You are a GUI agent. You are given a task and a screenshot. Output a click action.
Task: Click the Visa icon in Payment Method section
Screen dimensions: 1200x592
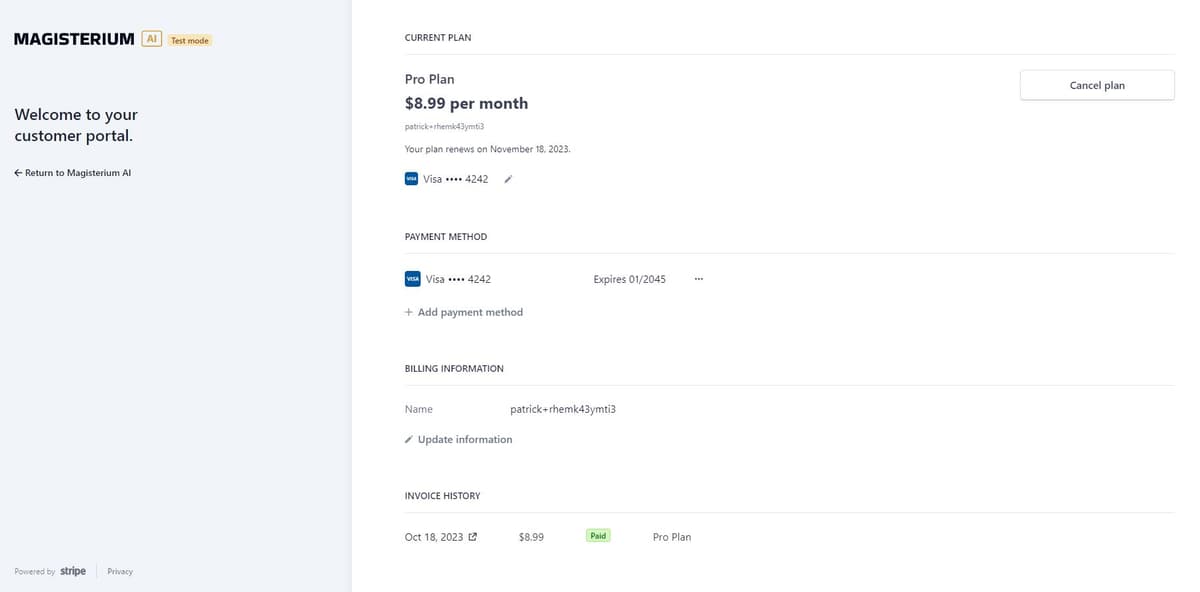pos(413,278)
